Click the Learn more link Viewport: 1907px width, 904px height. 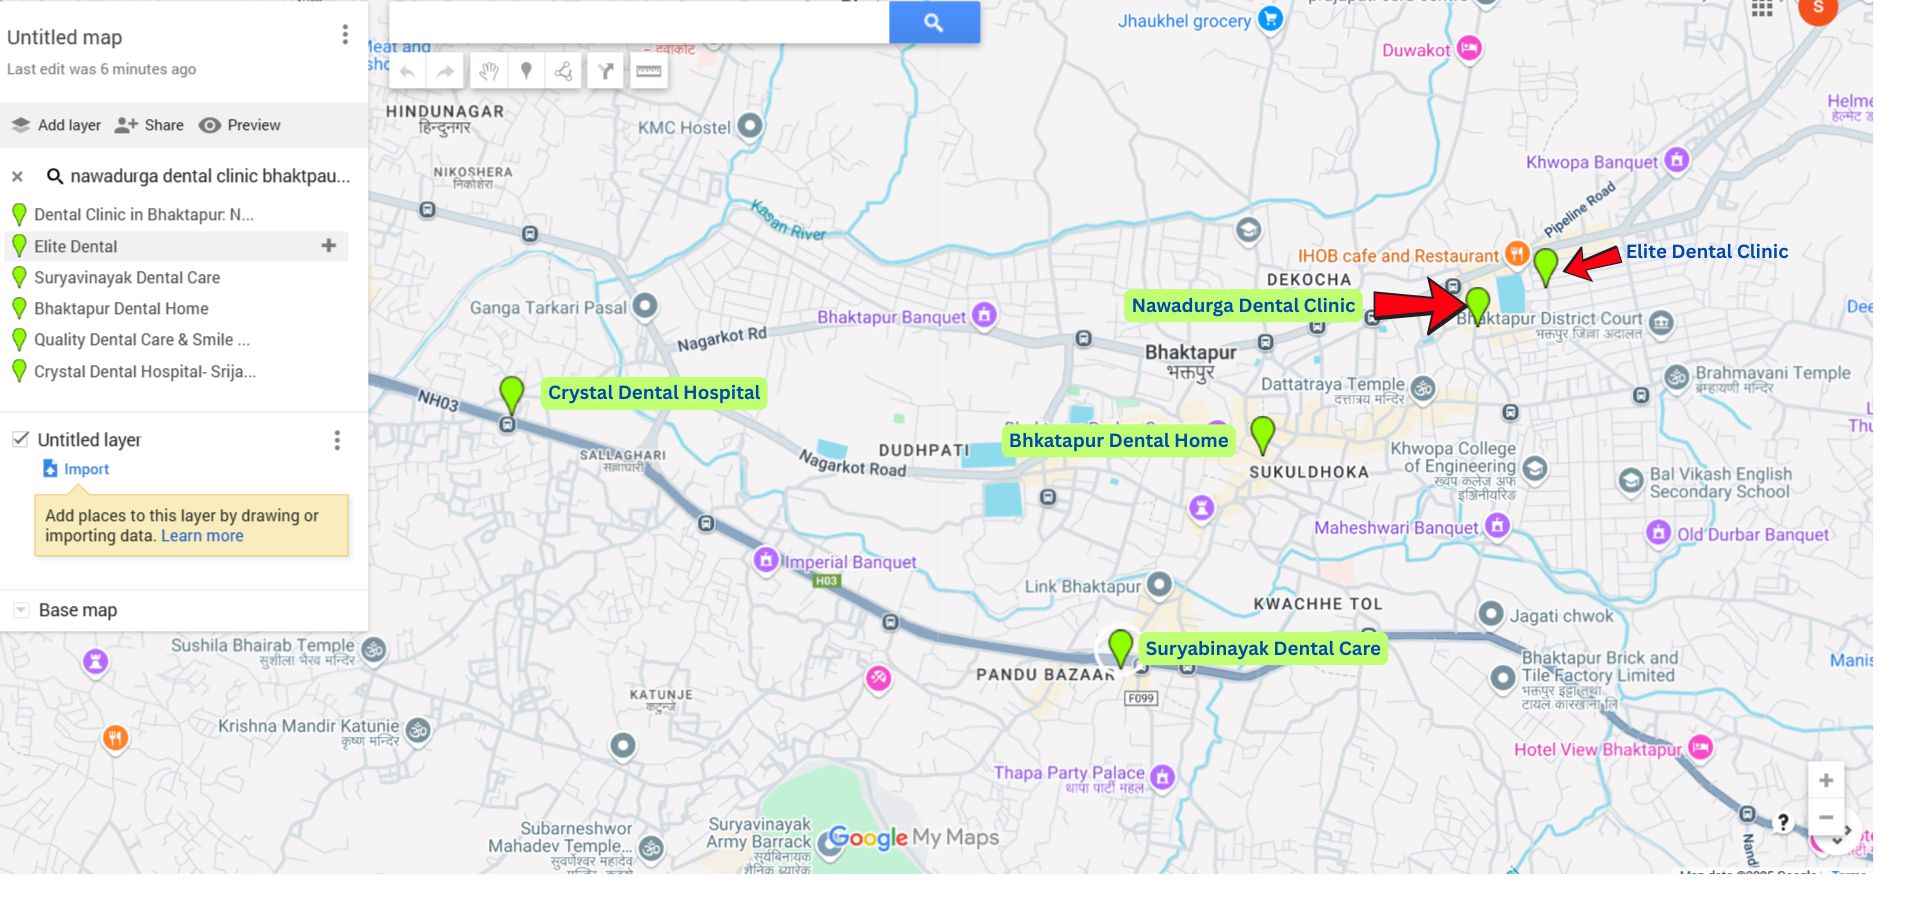[202, 536]
